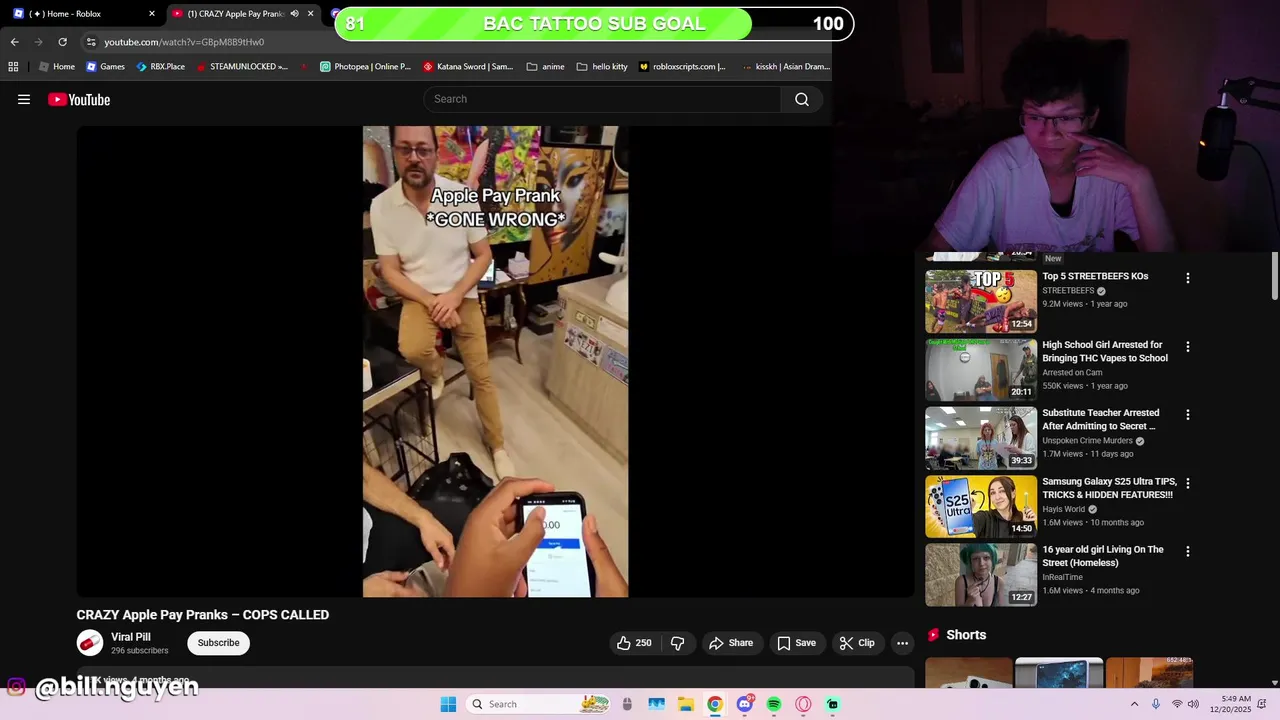Open Discord from the taskbar
The image size is (1280, 720).
coord(744,704)
